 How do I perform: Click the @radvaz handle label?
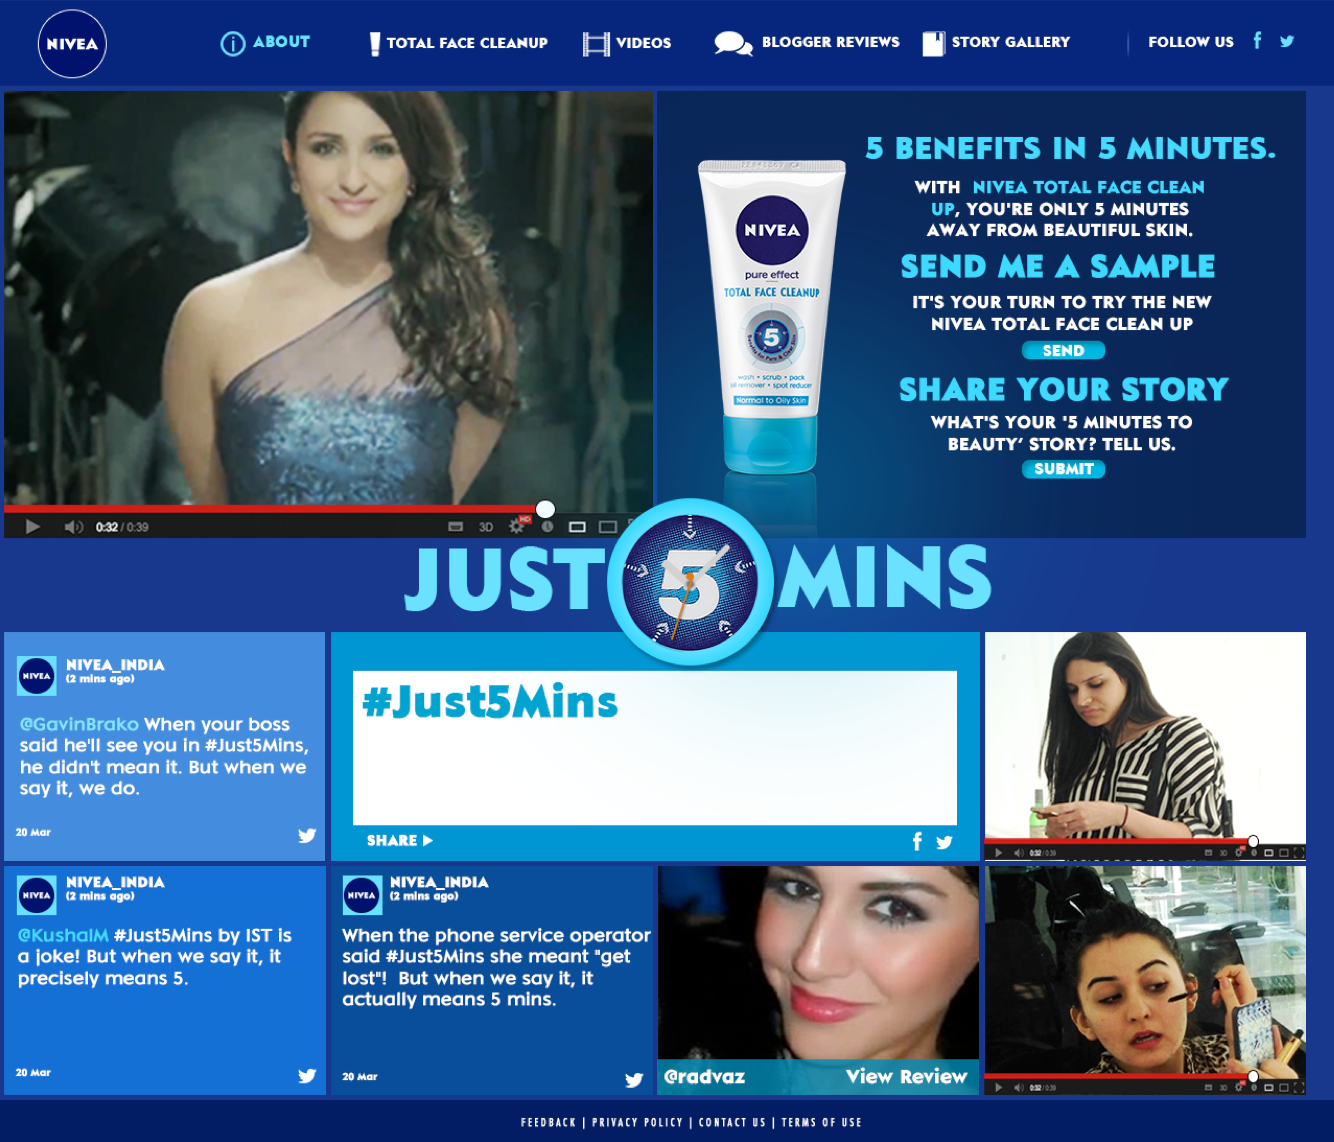[x=704, y=1077]
